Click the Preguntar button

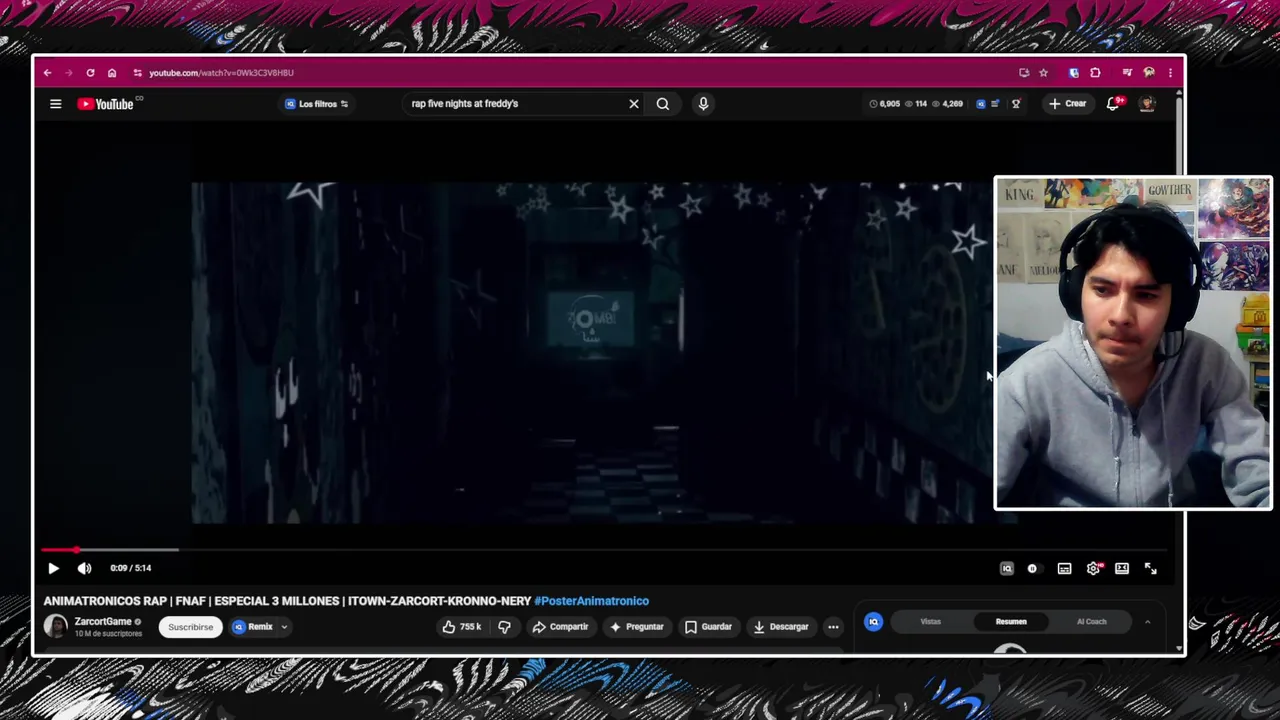[x=636, y=627]
